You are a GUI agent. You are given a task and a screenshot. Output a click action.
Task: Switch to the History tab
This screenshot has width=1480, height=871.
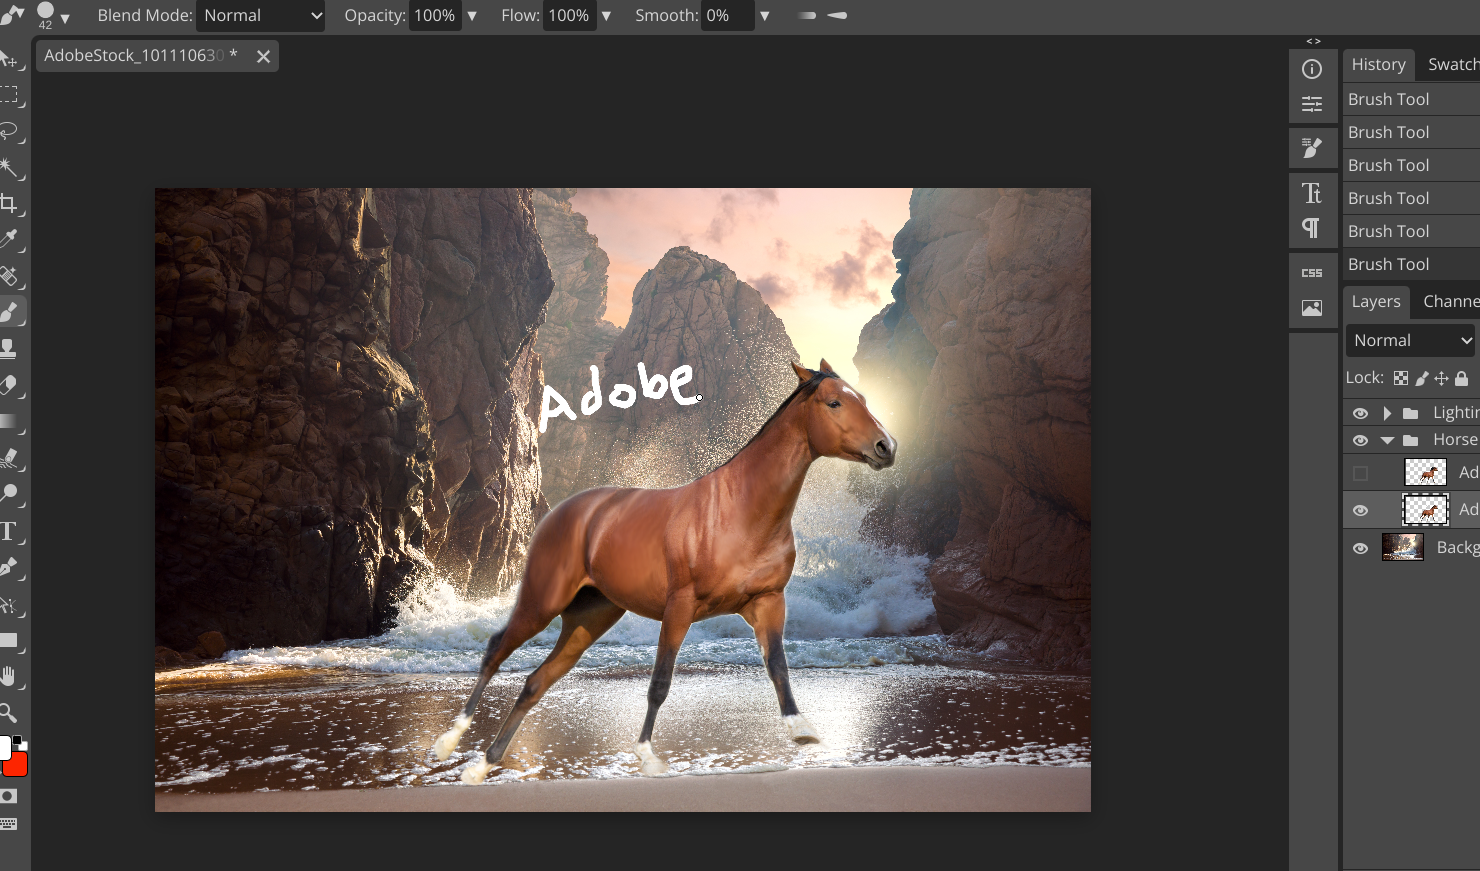tap(1378, 64)
